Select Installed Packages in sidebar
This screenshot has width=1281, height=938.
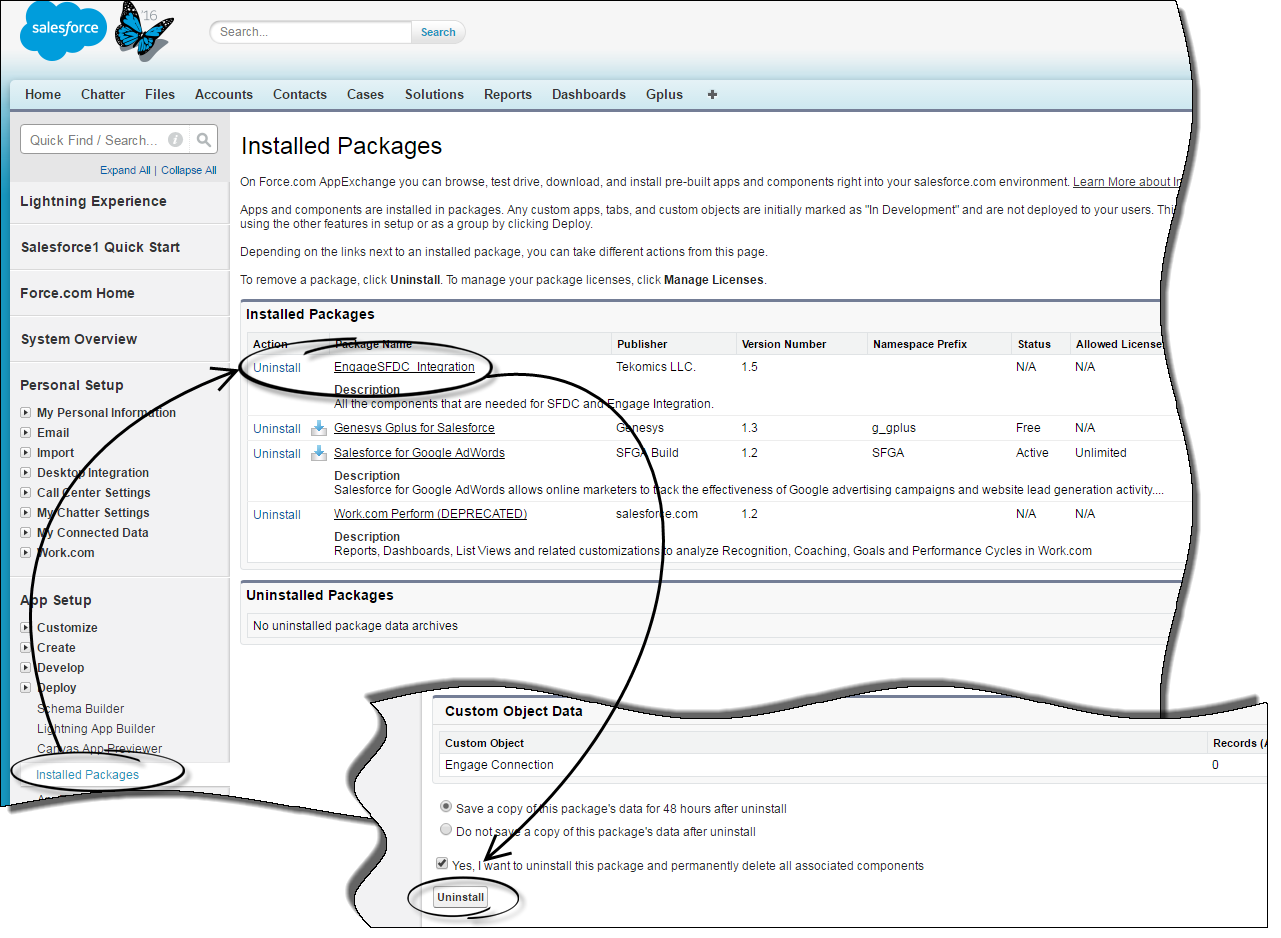(x=87, y=774)
